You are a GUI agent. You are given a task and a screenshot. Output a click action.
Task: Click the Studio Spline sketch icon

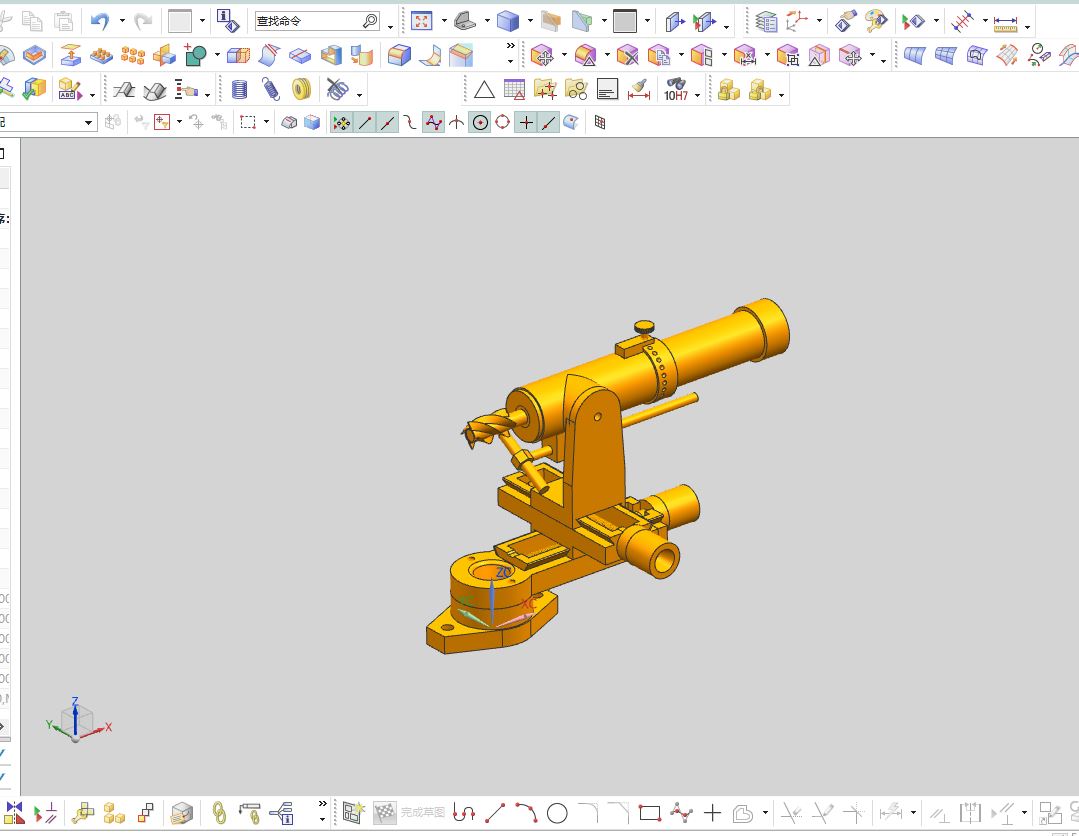click(x=681, y=813)
